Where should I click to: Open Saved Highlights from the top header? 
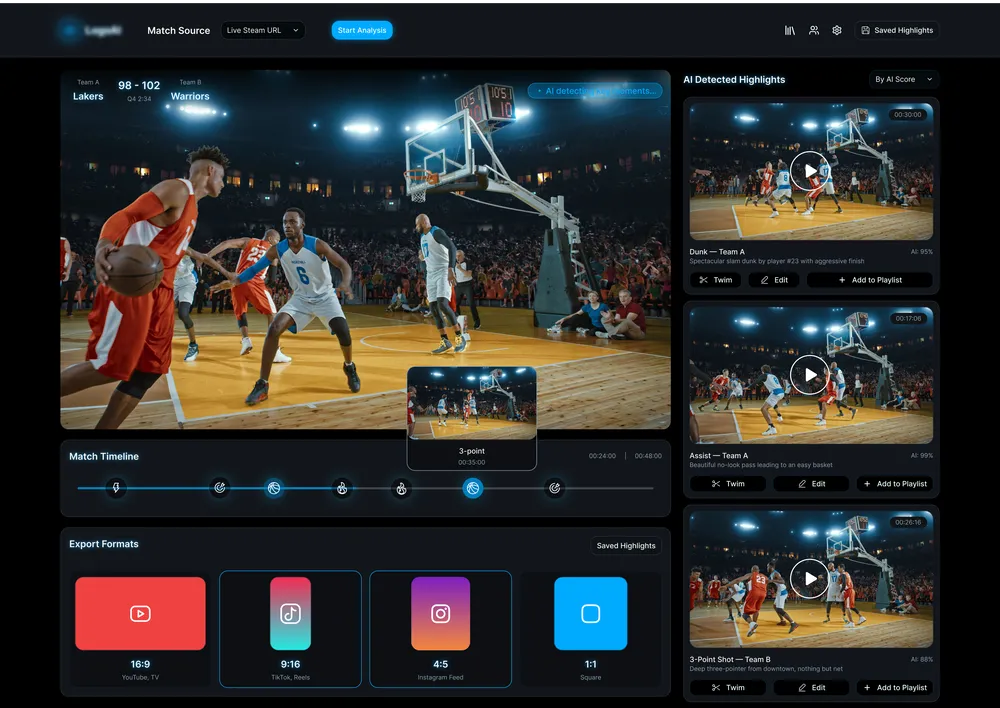pos(897,30)
